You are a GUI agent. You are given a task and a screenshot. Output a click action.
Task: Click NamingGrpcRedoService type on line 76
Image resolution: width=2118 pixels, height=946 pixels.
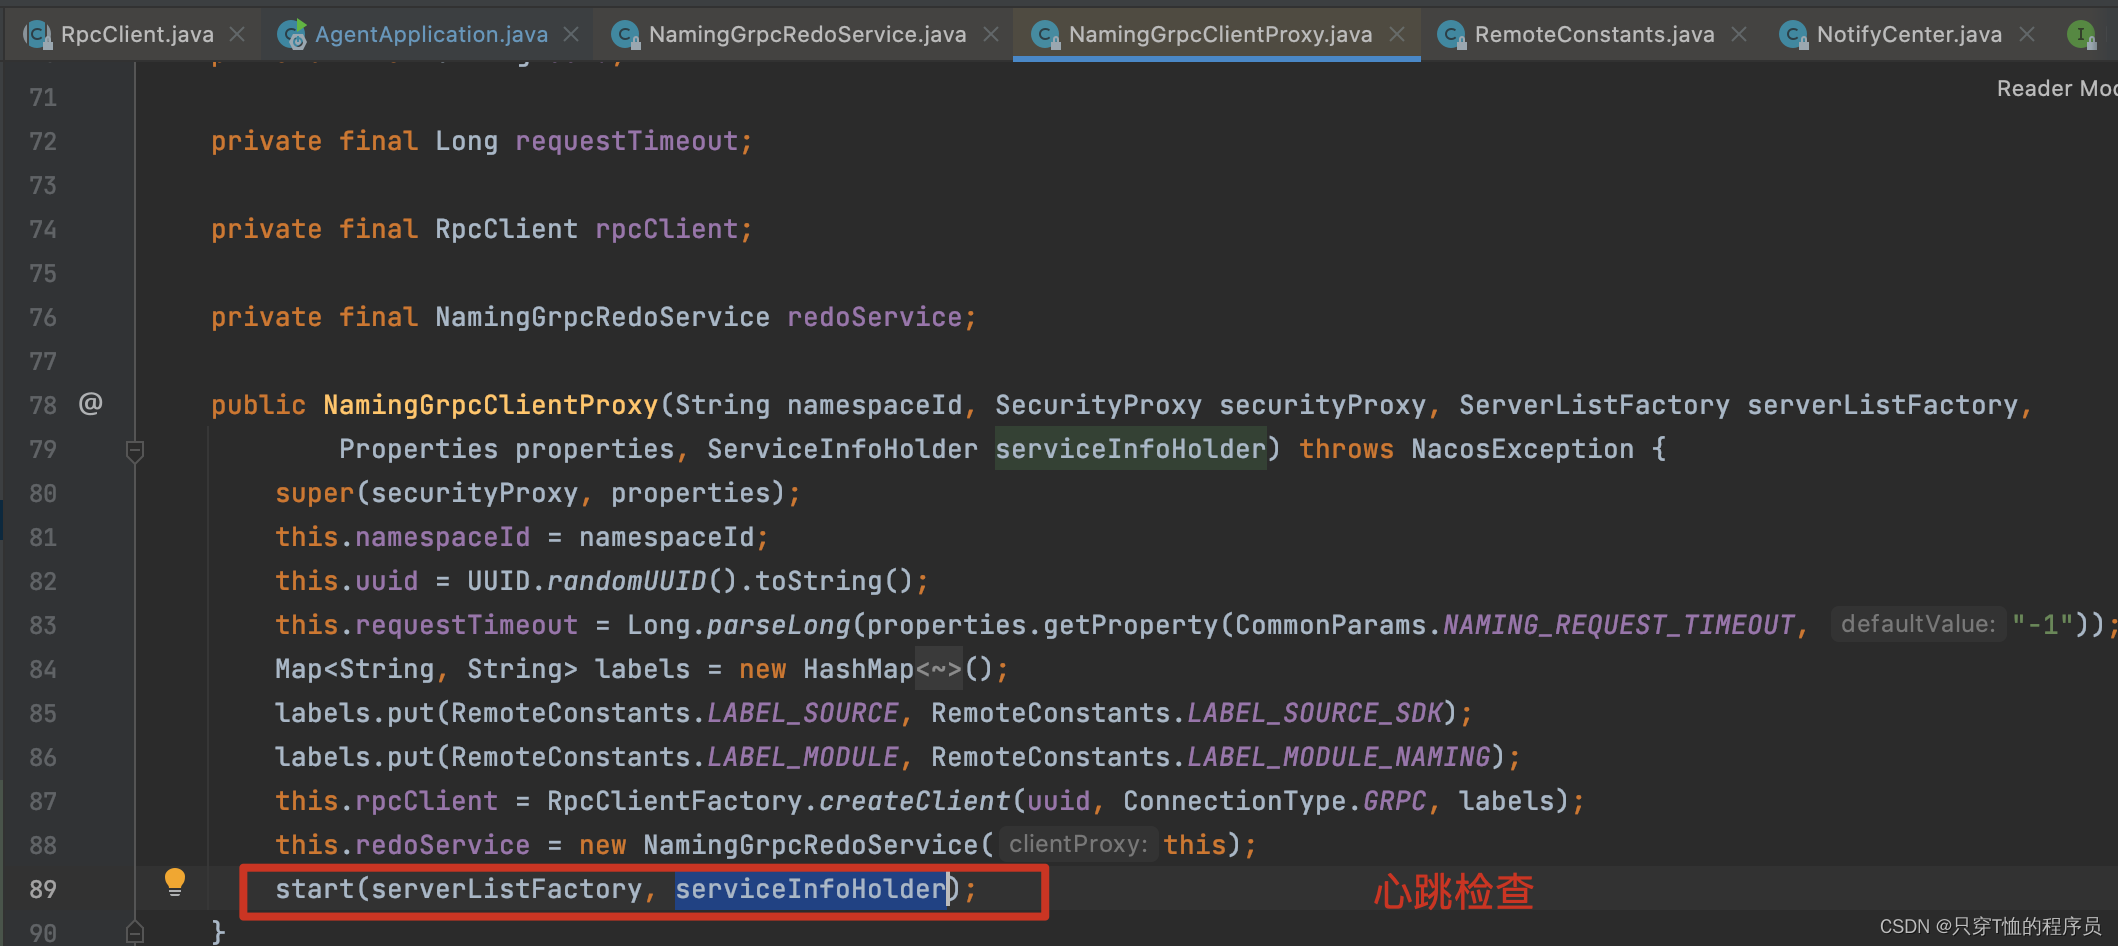point(602,317)
